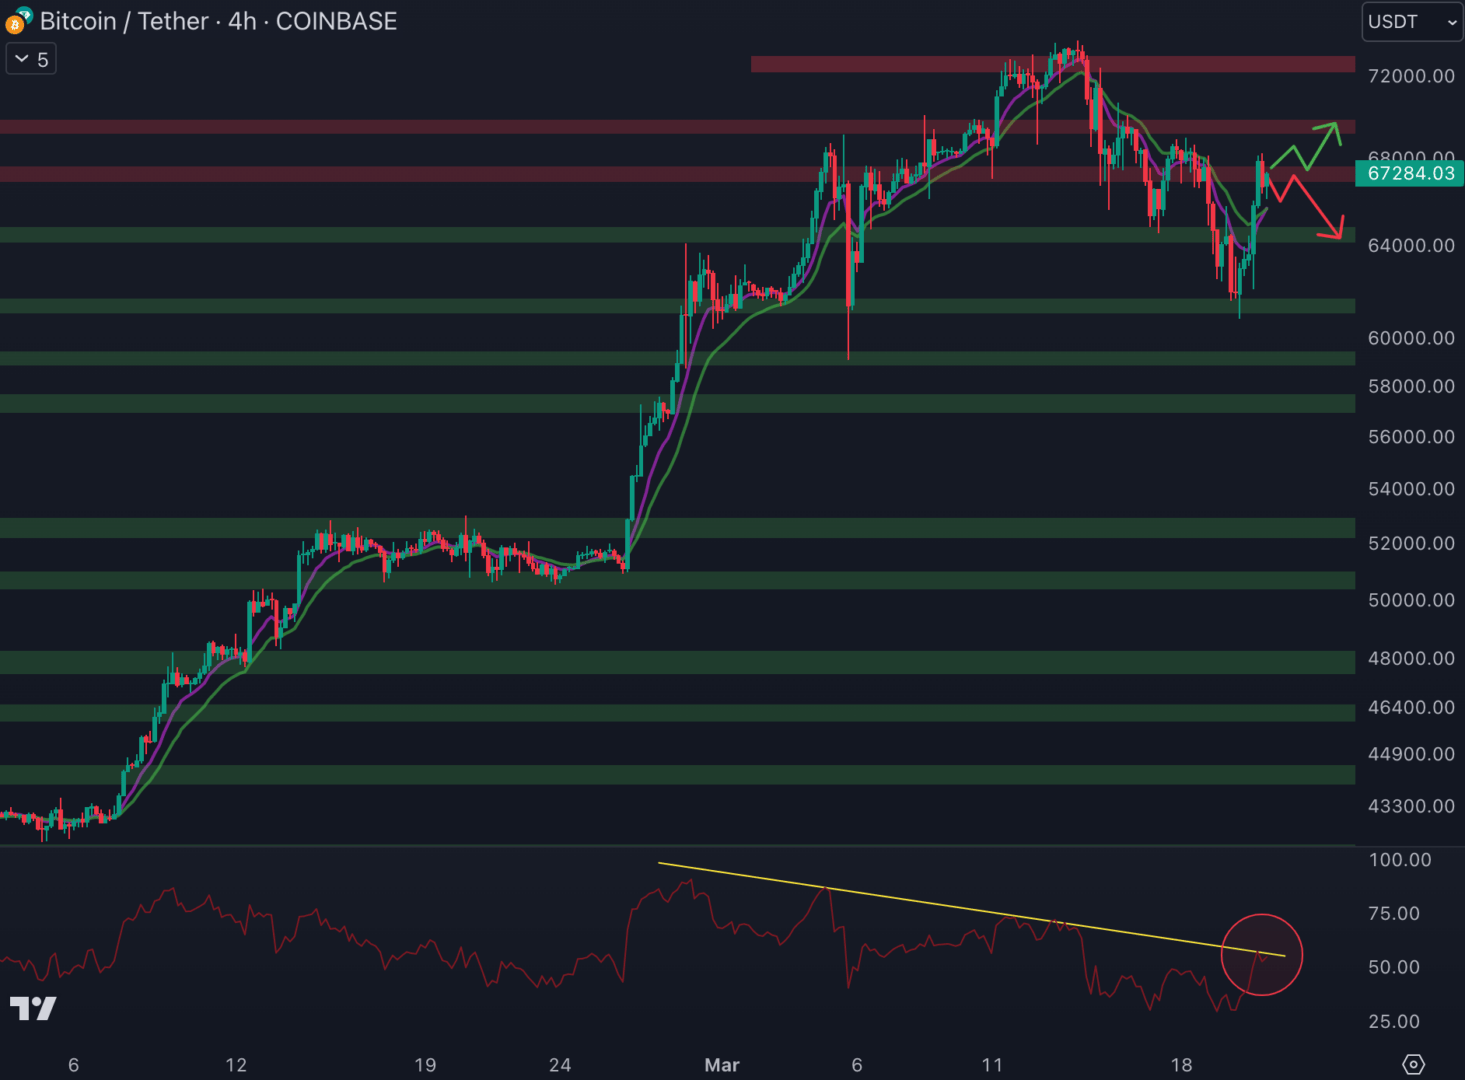Screen dimensions: 1465x1080
Task: Click the Mar label on the time axis
Action: point(721,1065)
